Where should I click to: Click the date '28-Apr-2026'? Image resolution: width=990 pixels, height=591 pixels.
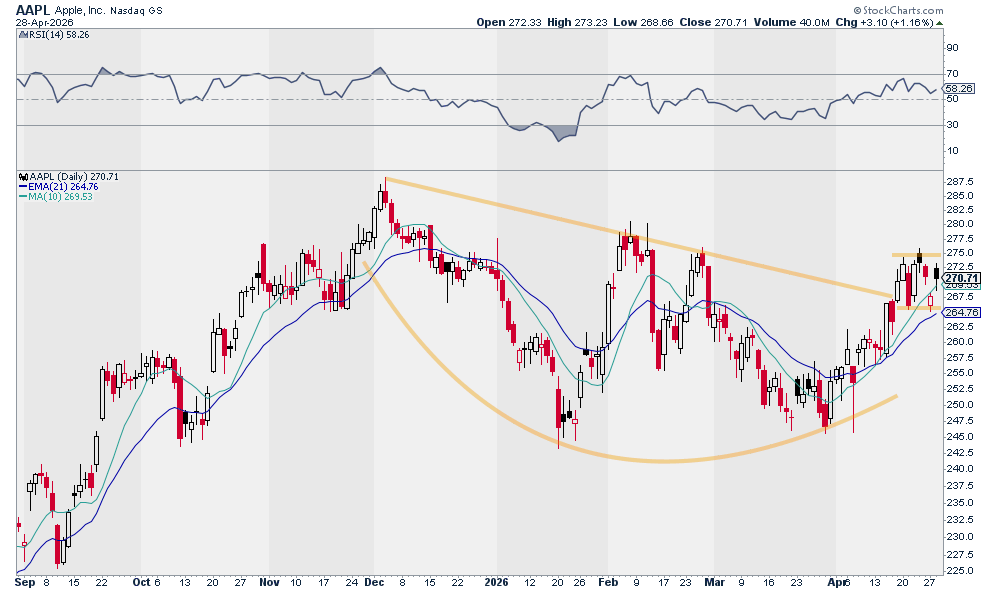click(44, 22)
